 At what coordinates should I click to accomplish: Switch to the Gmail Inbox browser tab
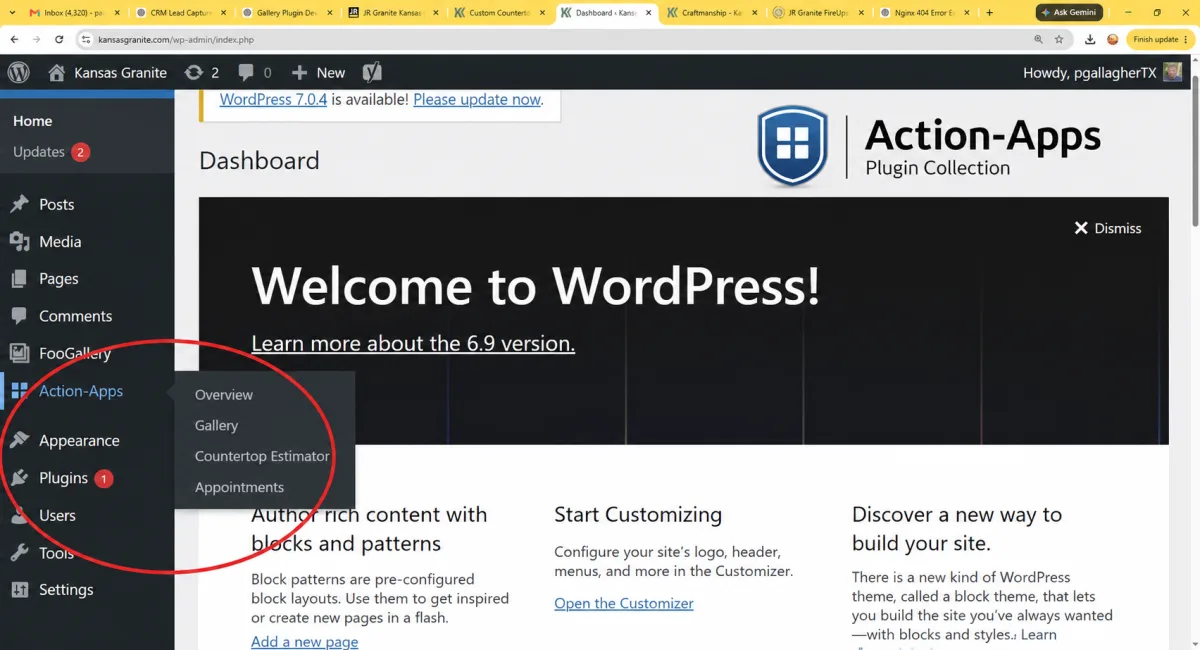[73, 13]
